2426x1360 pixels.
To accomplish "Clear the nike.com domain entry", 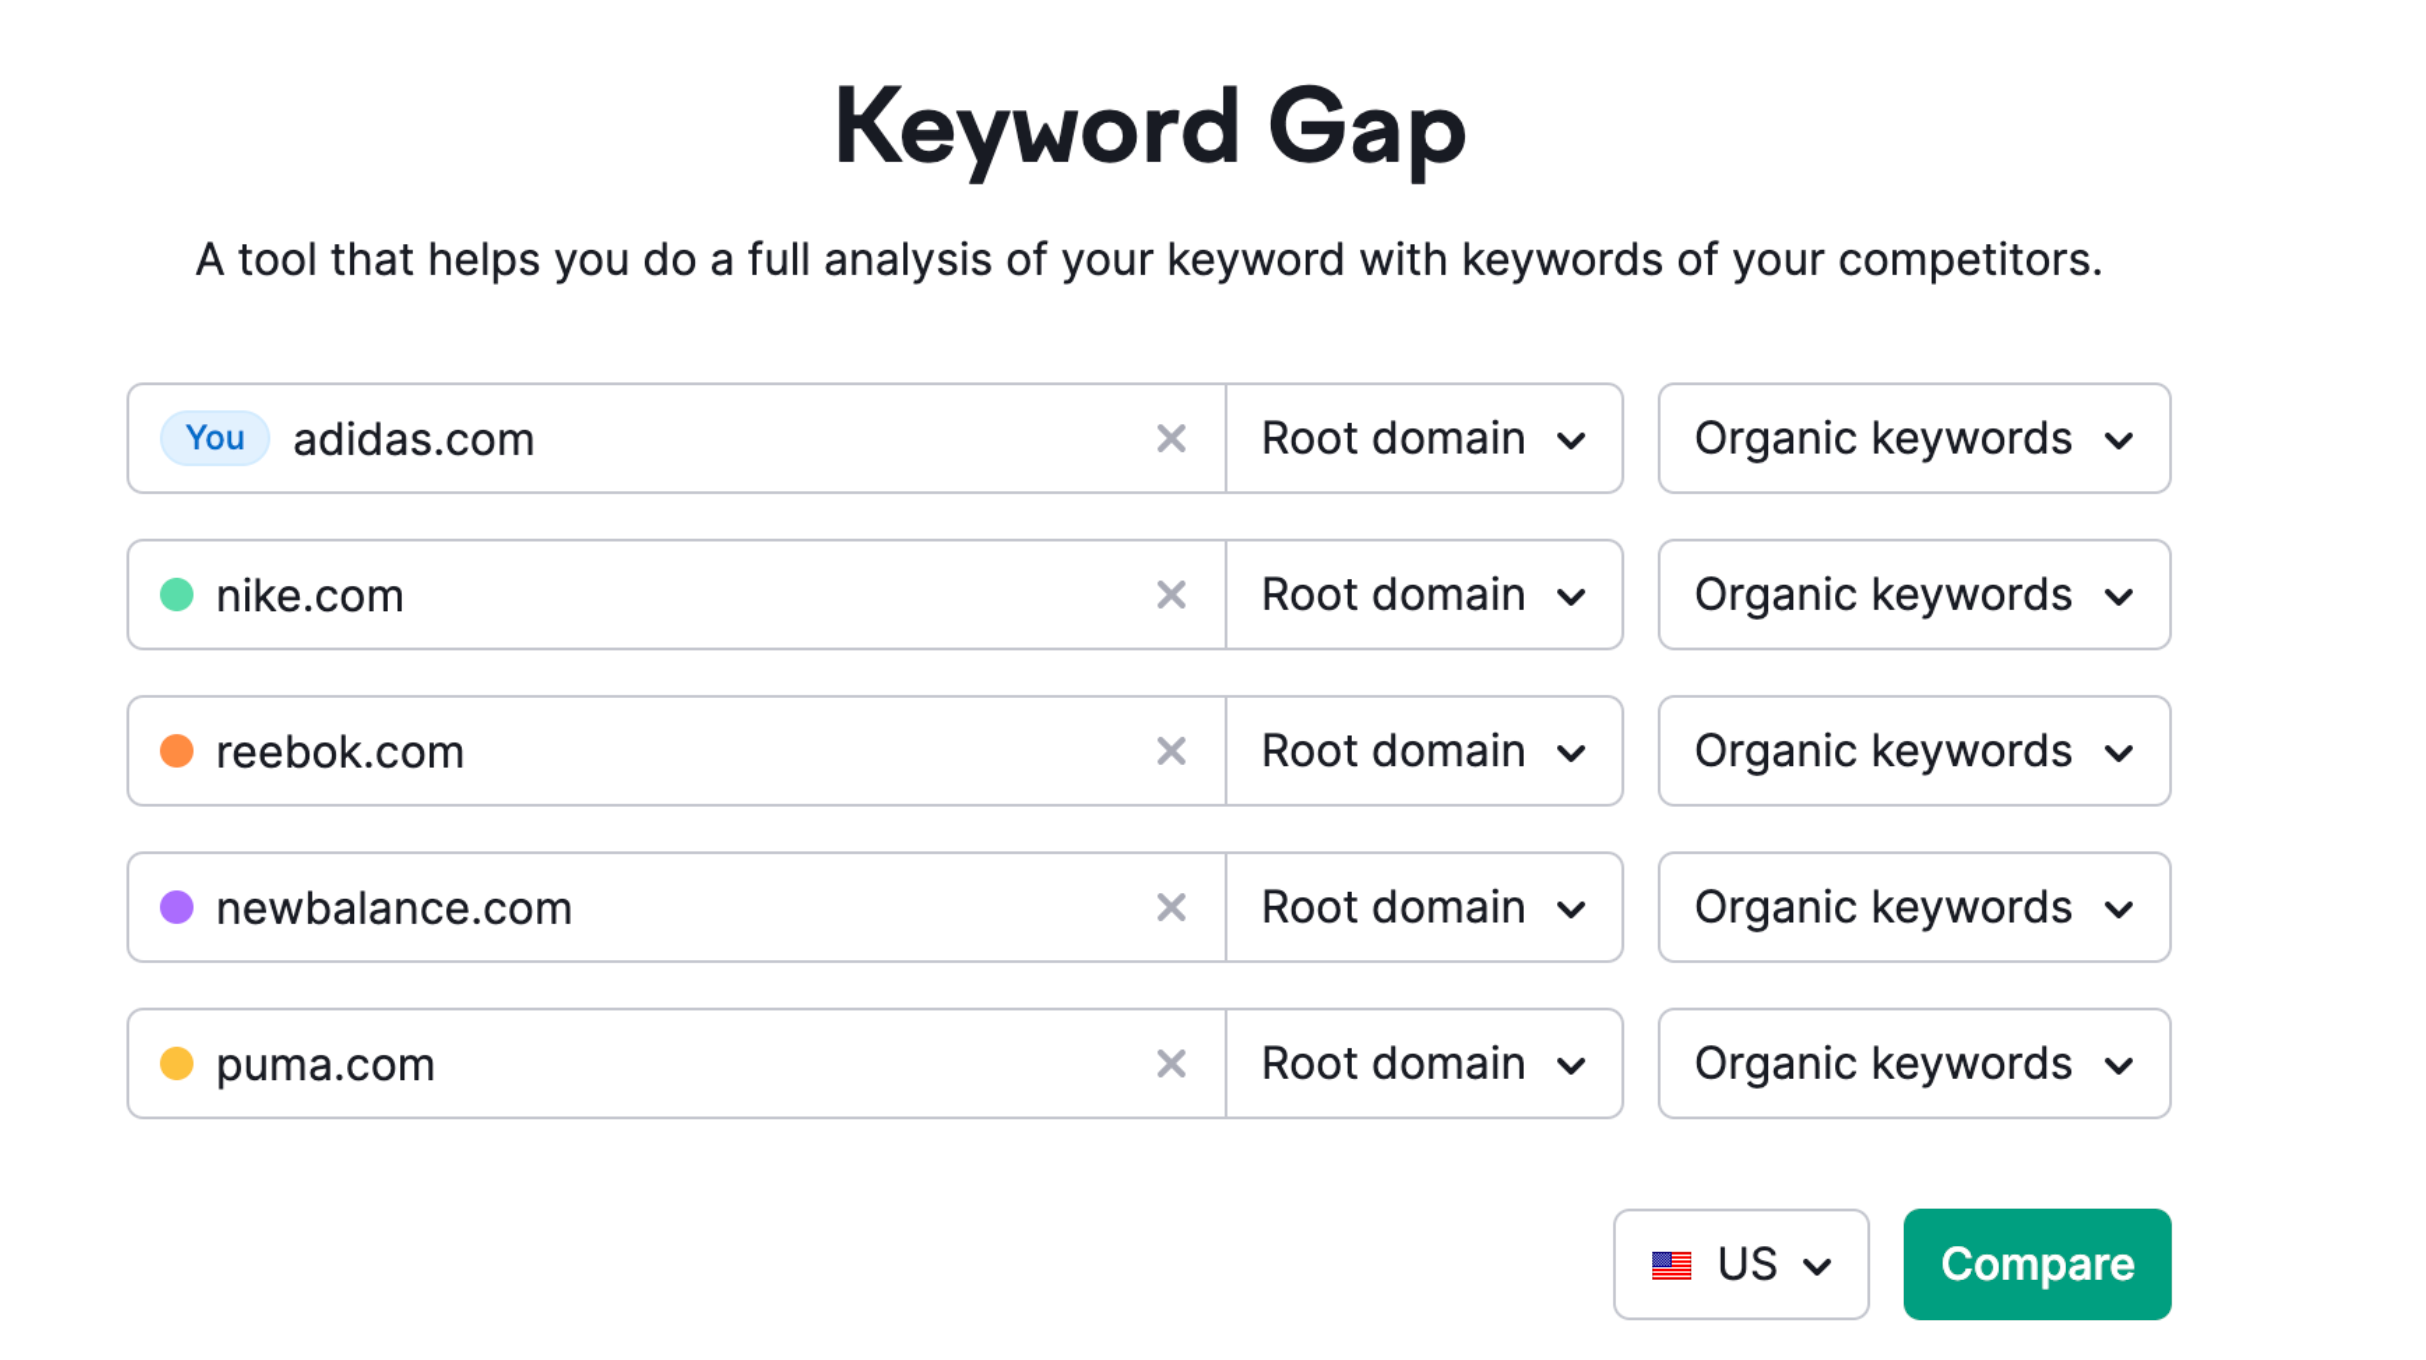I will click(x=1171, y=595).
